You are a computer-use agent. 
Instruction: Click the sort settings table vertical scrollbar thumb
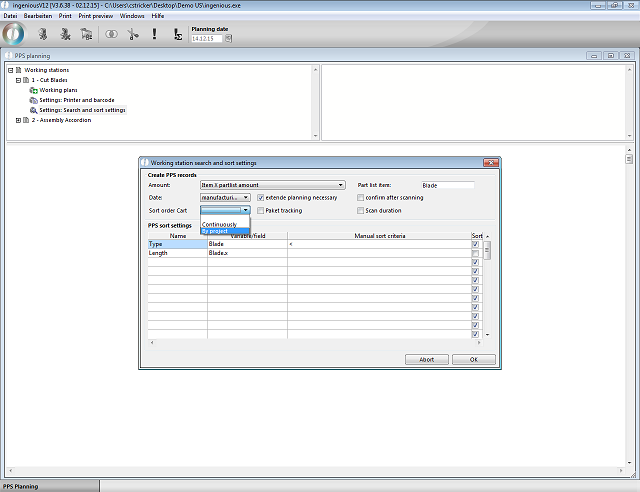(487, 250)
